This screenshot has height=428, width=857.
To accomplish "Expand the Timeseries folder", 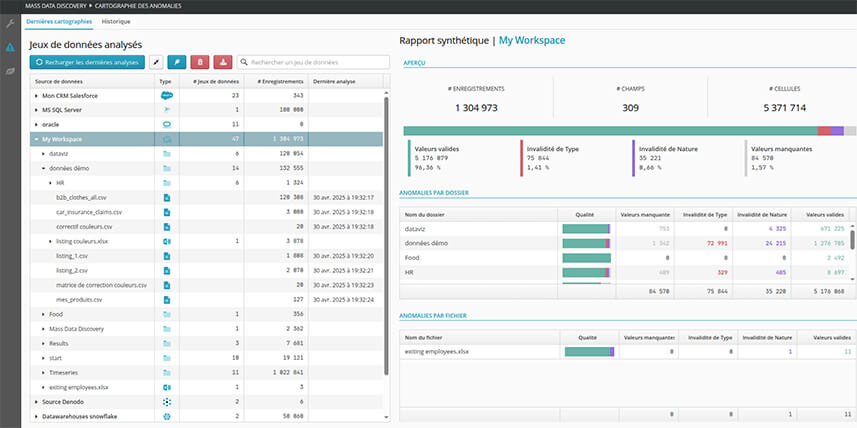I will 44,372.
